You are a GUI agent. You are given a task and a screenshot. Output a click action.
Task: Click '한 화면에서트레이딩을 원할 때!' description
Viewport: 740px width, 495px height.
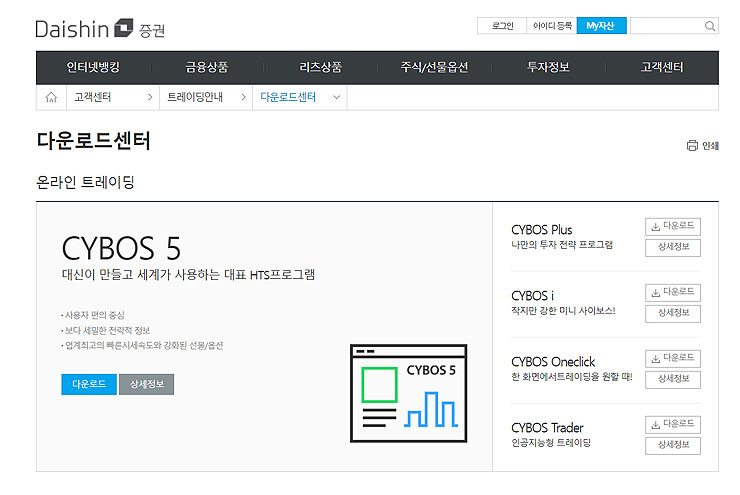pos(572,377)
